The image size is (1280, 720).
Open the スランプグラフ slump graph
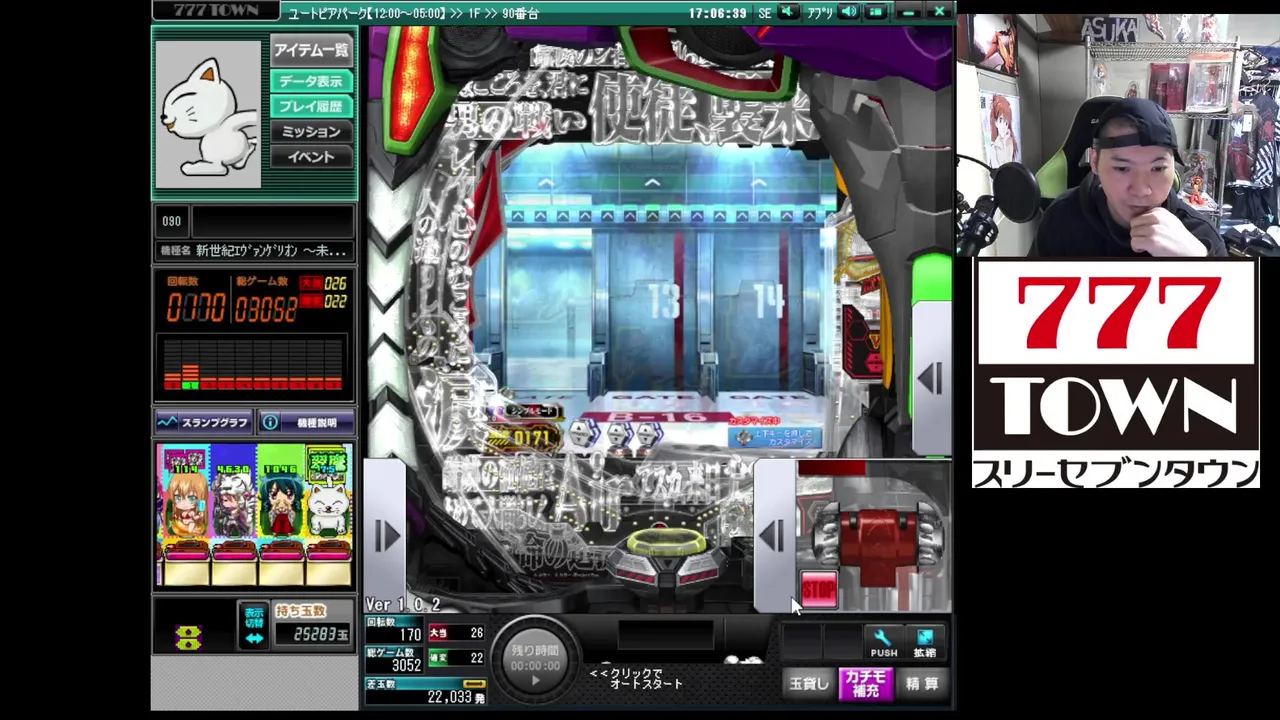click(204, 423)
